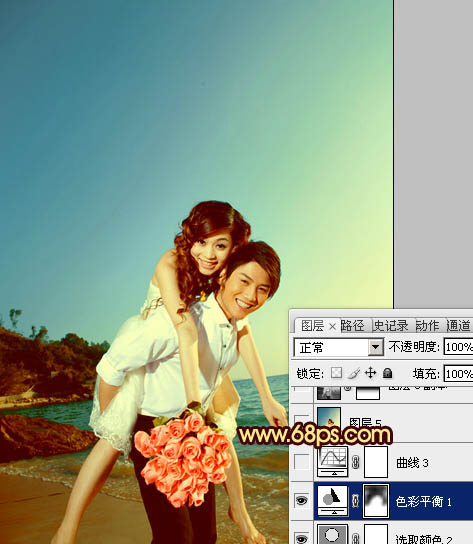Click the 色彩平衡 1 adjustment icon
473x544 pixels.
tap(333, 500)
